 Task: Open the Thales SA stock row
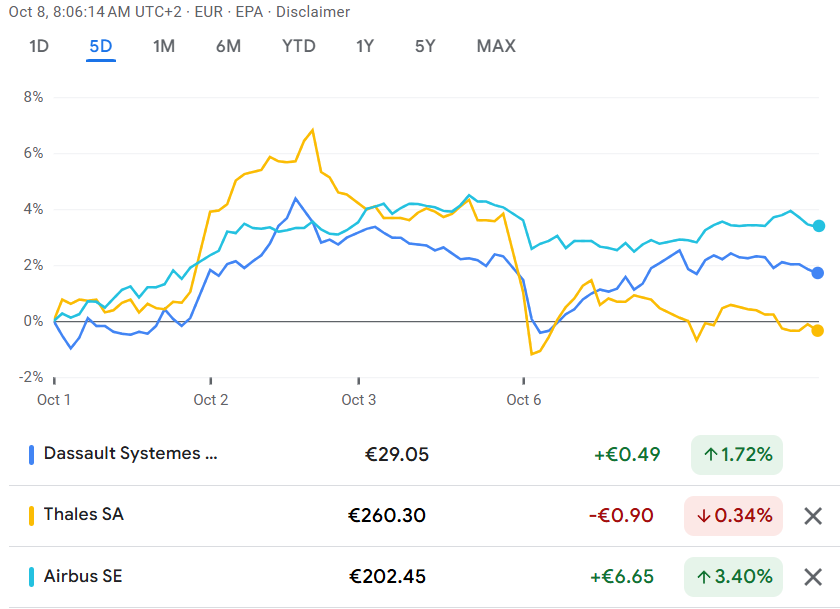pyautogui.click(x=84, y=515)
